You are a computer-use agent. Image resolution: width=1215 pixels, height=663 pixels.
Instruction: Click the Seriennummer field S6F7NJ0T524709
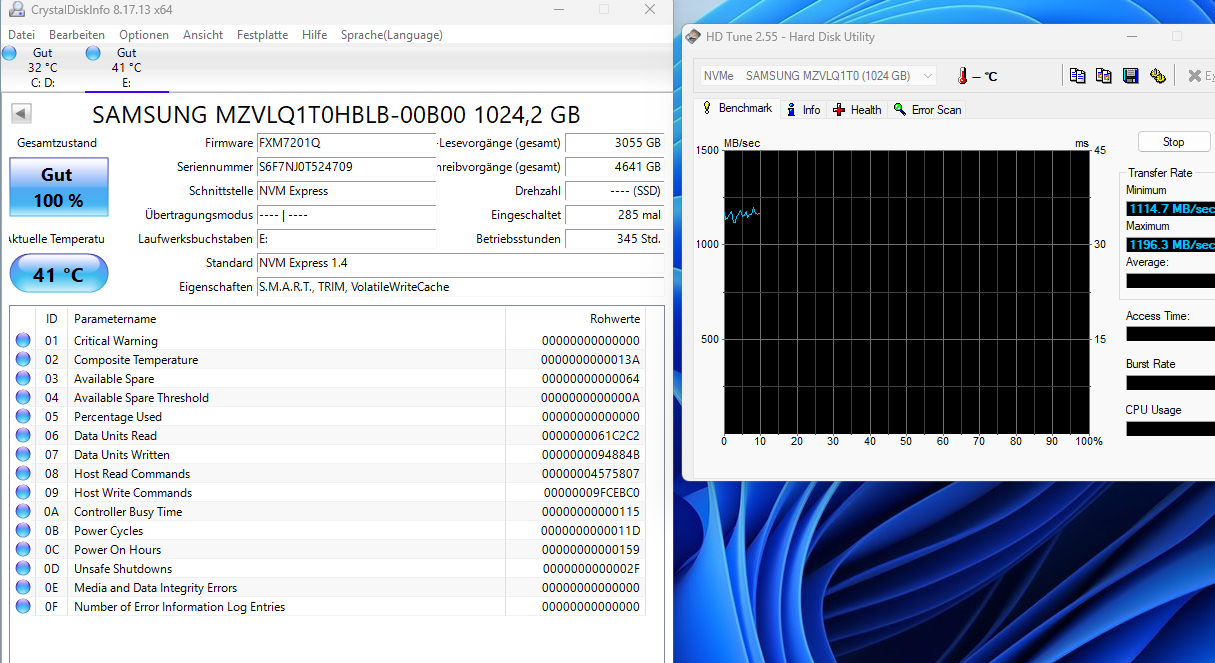tap(346, 167)
